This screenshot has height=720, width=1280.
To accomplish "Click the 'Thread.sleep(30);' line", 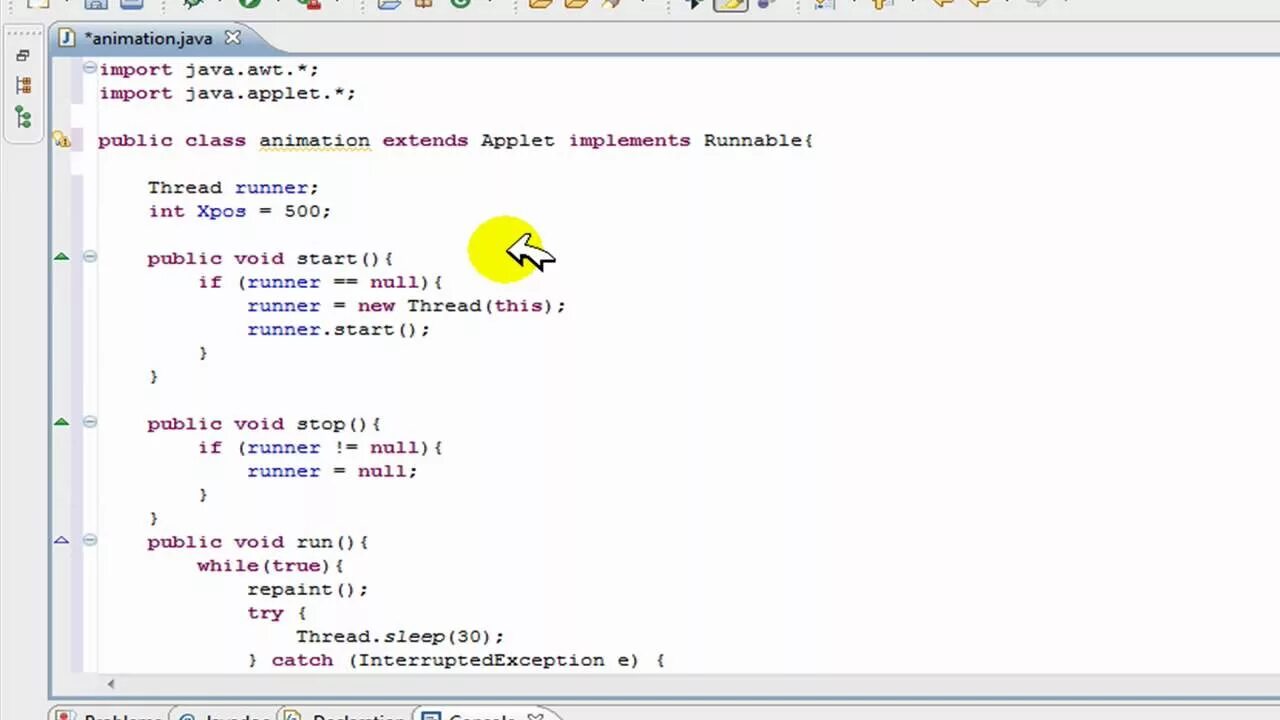I will (x=400, y=636).
